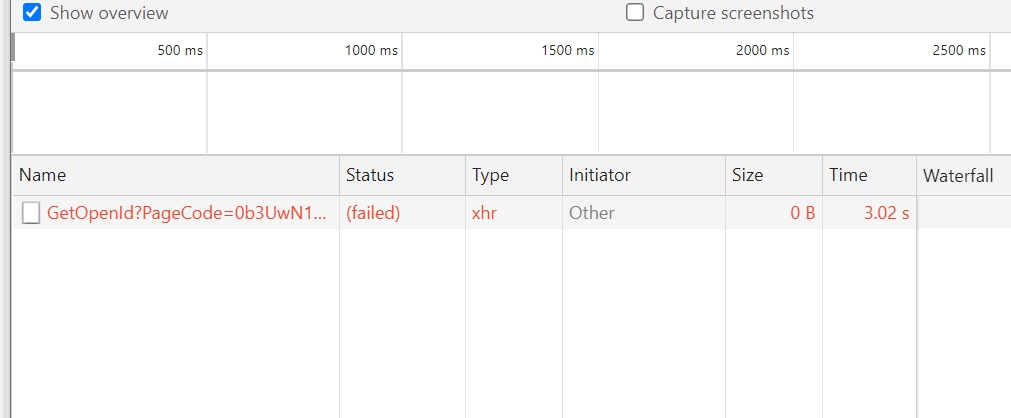Click the 3.02 s time cell
This screenshot has width=1011, height=418.
[x=887, y=214]
